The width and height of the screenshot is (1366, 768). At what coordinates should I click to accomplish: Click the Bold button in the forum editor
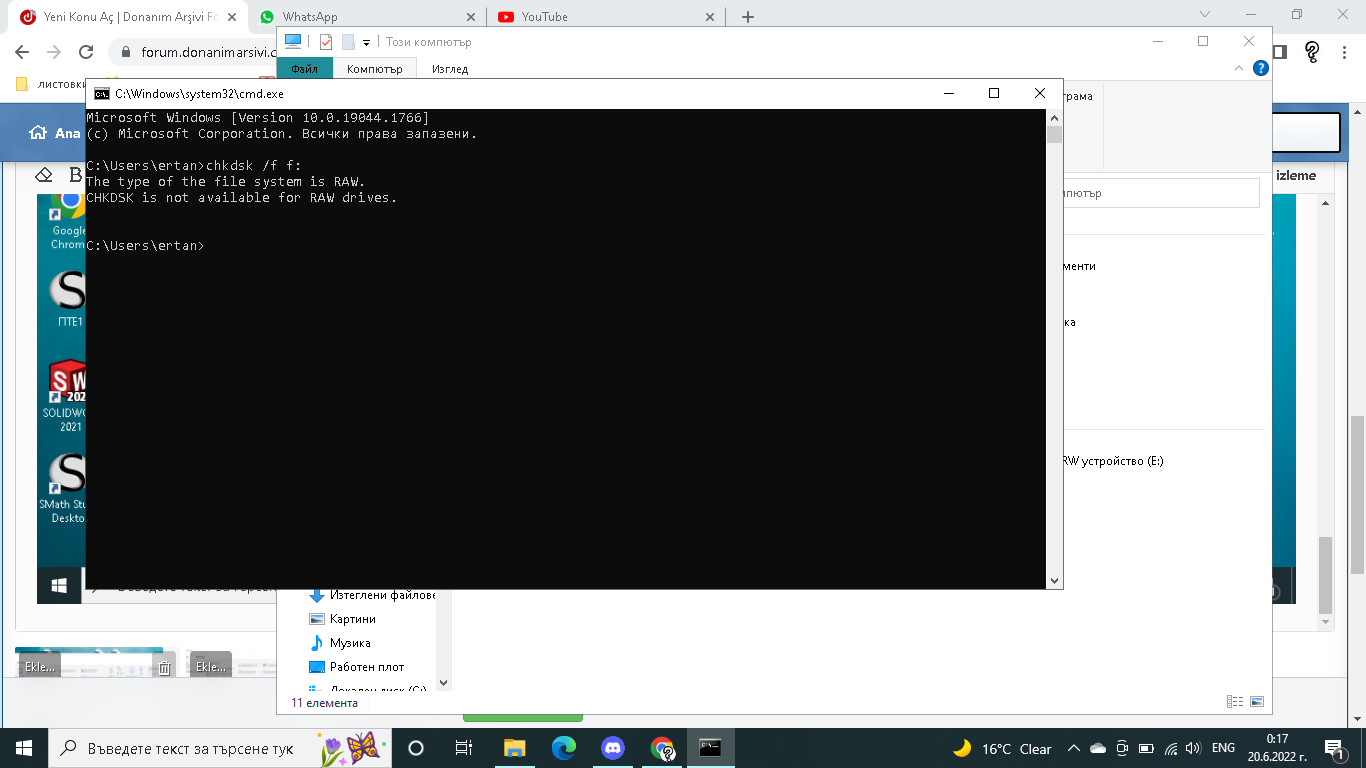pyautogui.click(x=75, y=175)
